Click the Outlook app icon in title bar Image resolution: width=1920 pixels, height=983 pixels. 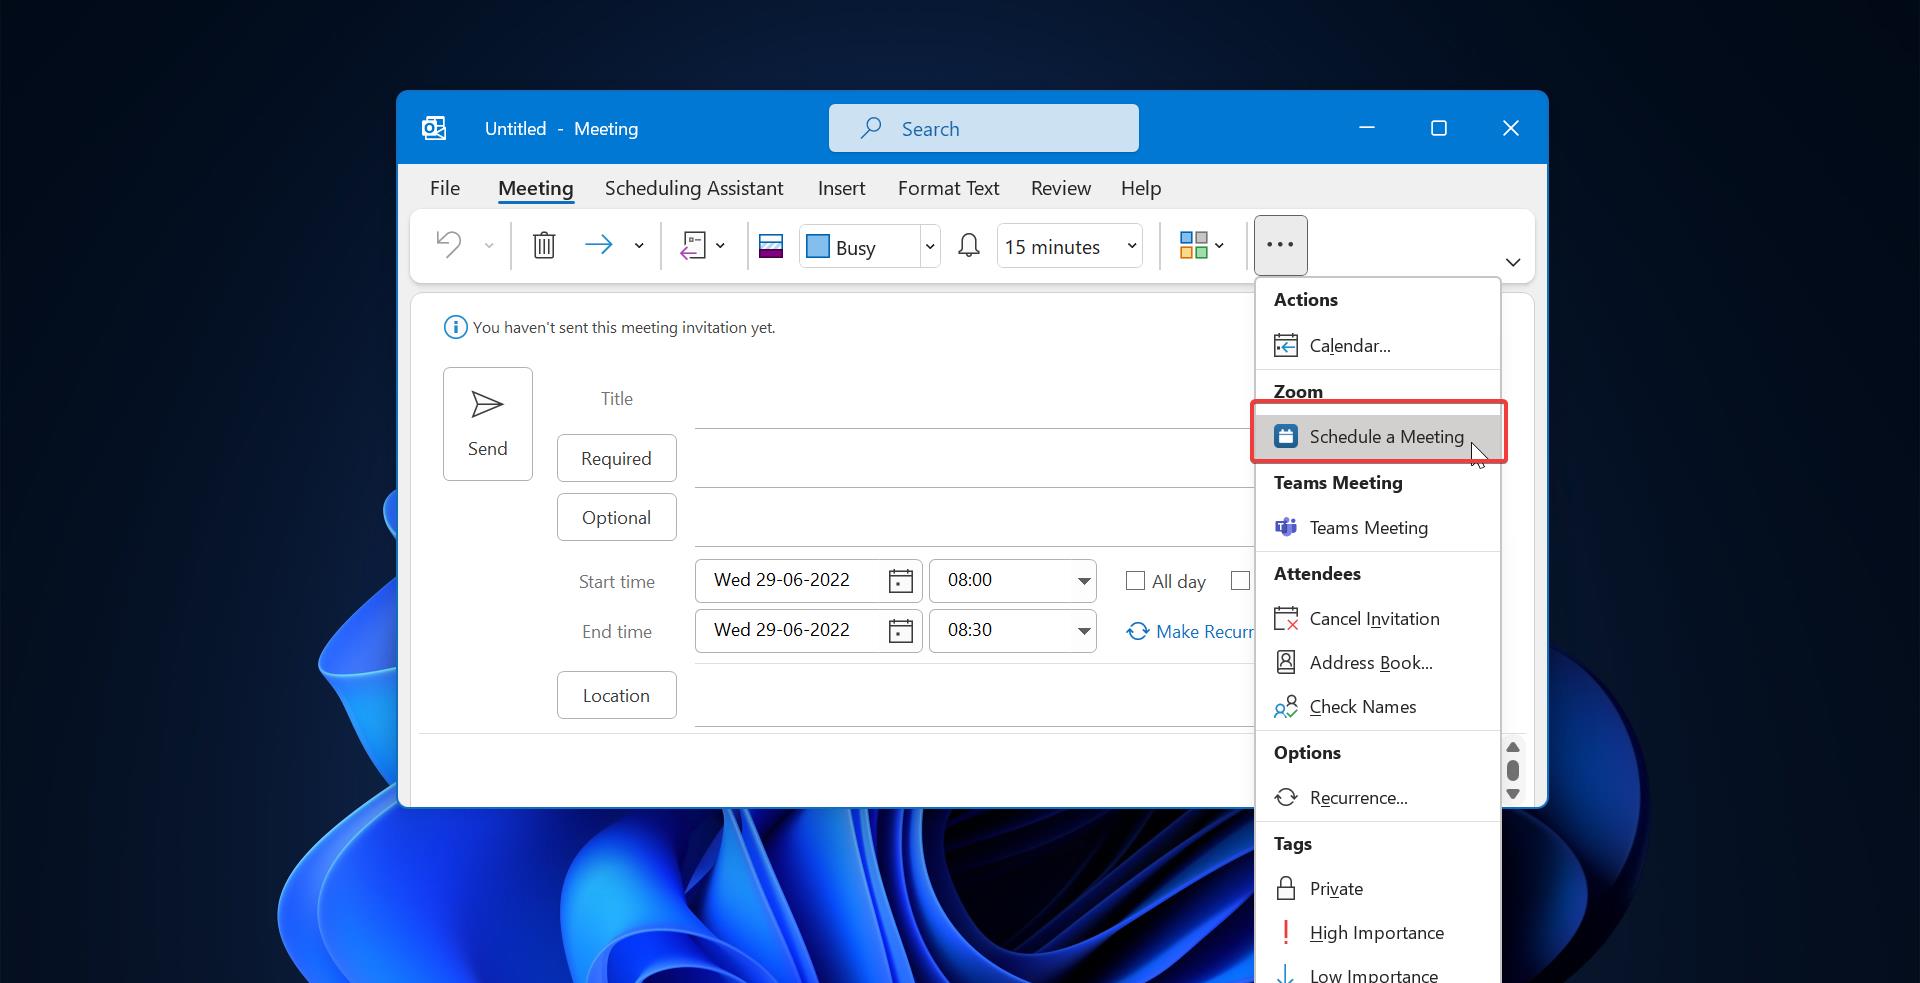point(434,128)
